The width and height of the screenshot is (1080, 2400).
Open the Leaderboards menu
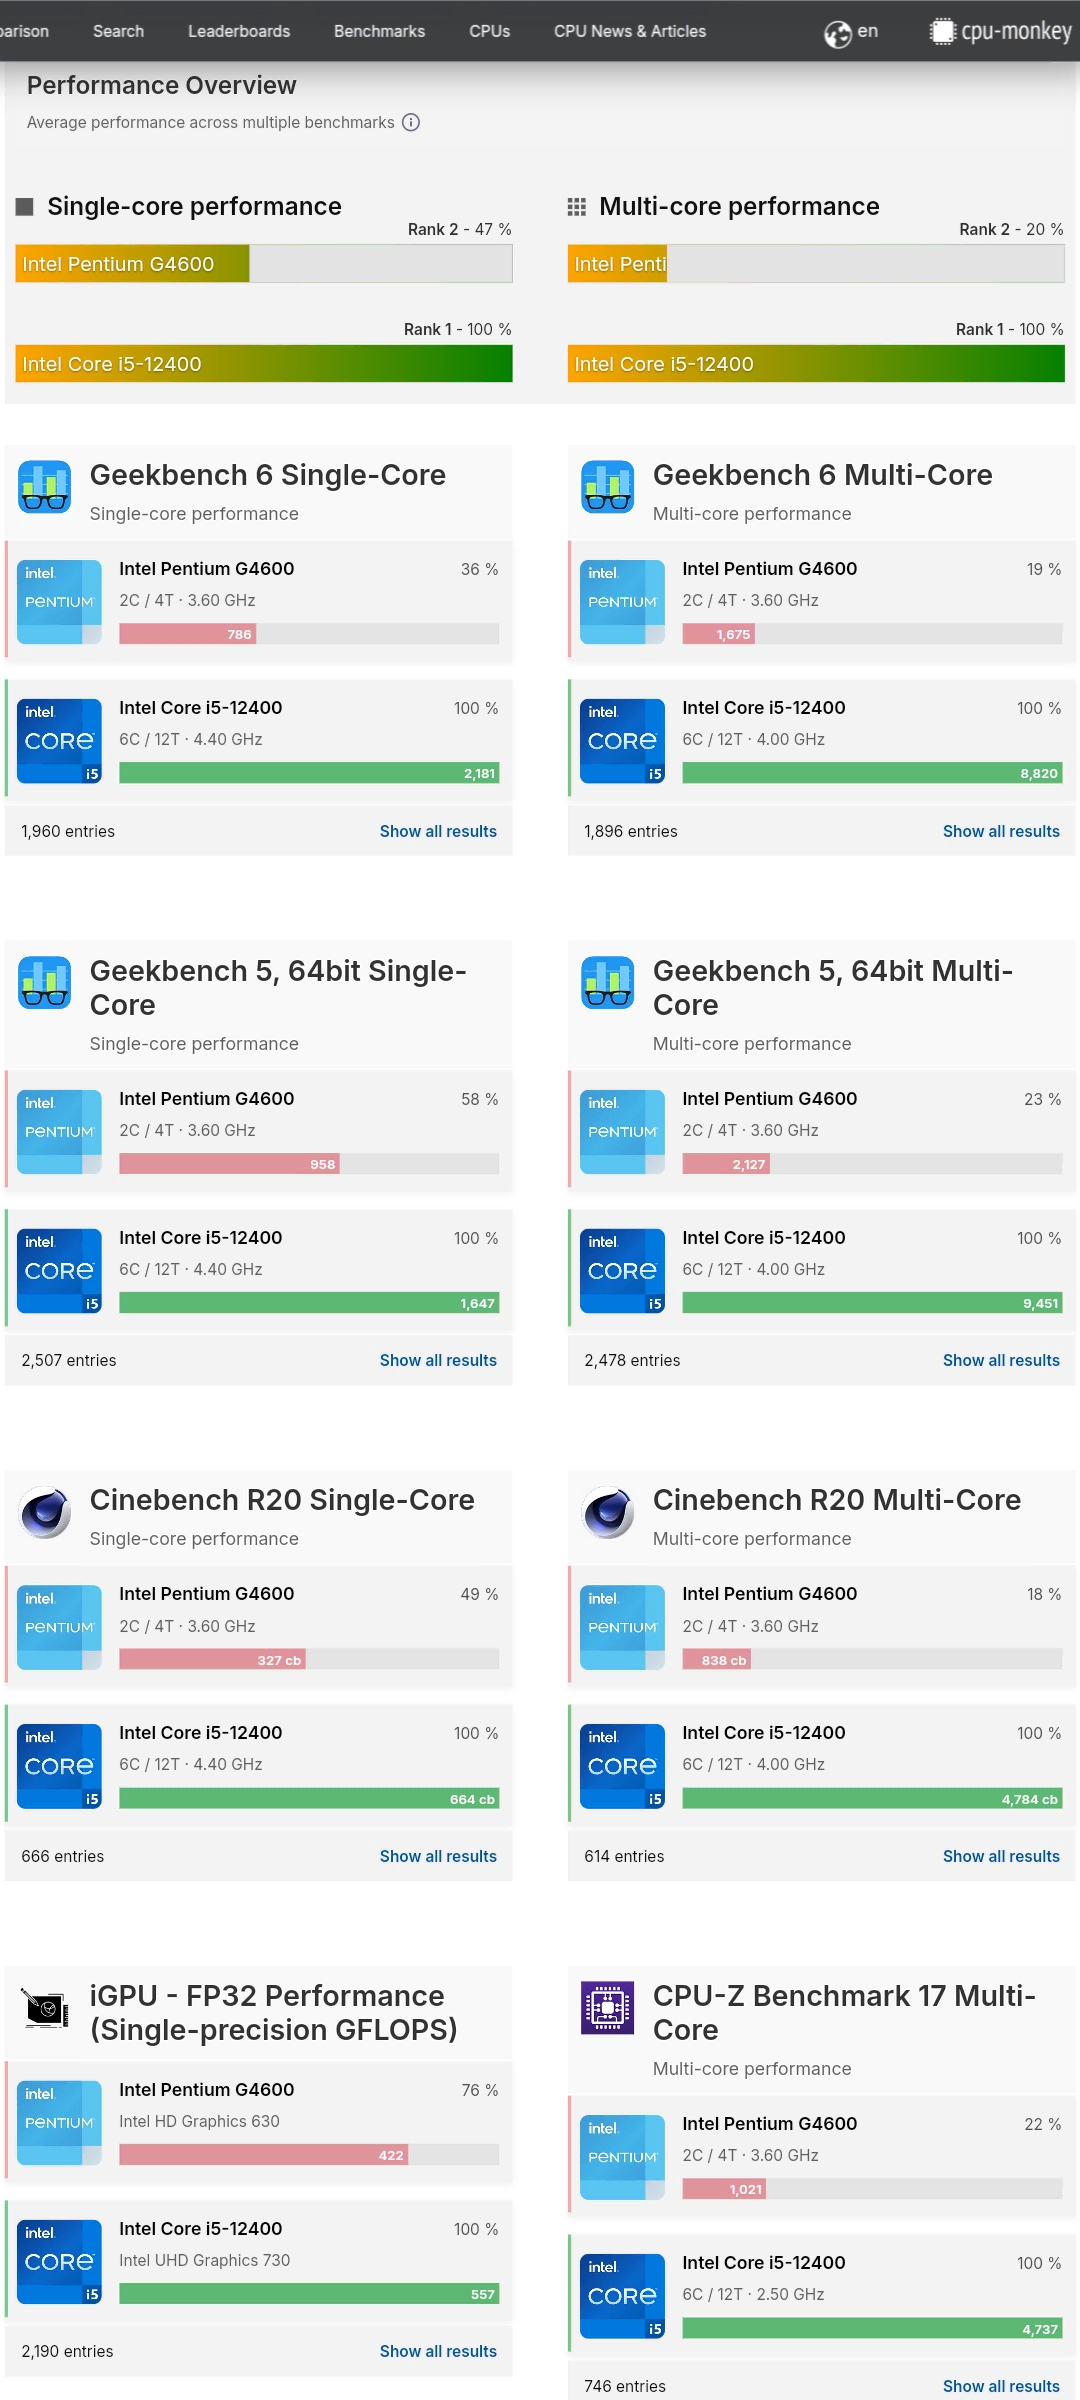coord(239,31)
